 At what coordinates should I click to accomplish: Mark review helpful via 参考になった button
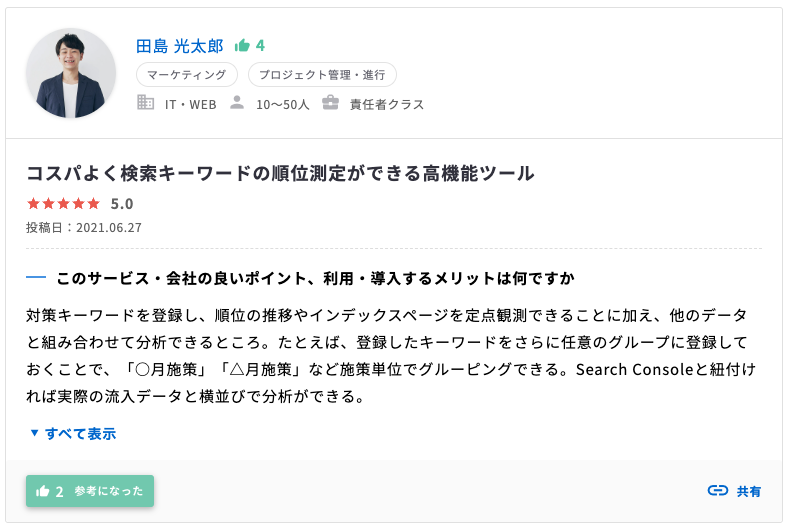point(90,491)
